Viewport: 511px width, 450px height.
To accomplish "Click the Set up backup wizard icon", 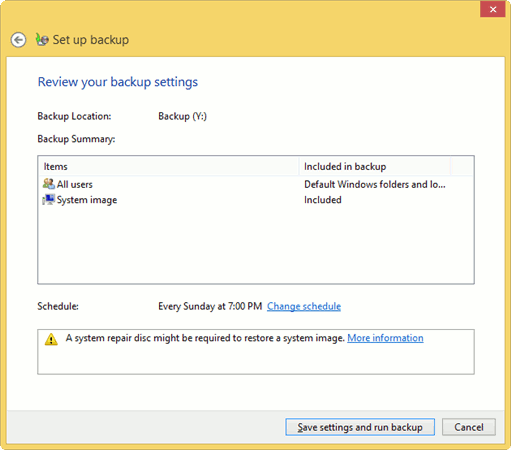I will pyautogui.click(x=42, y=40).
